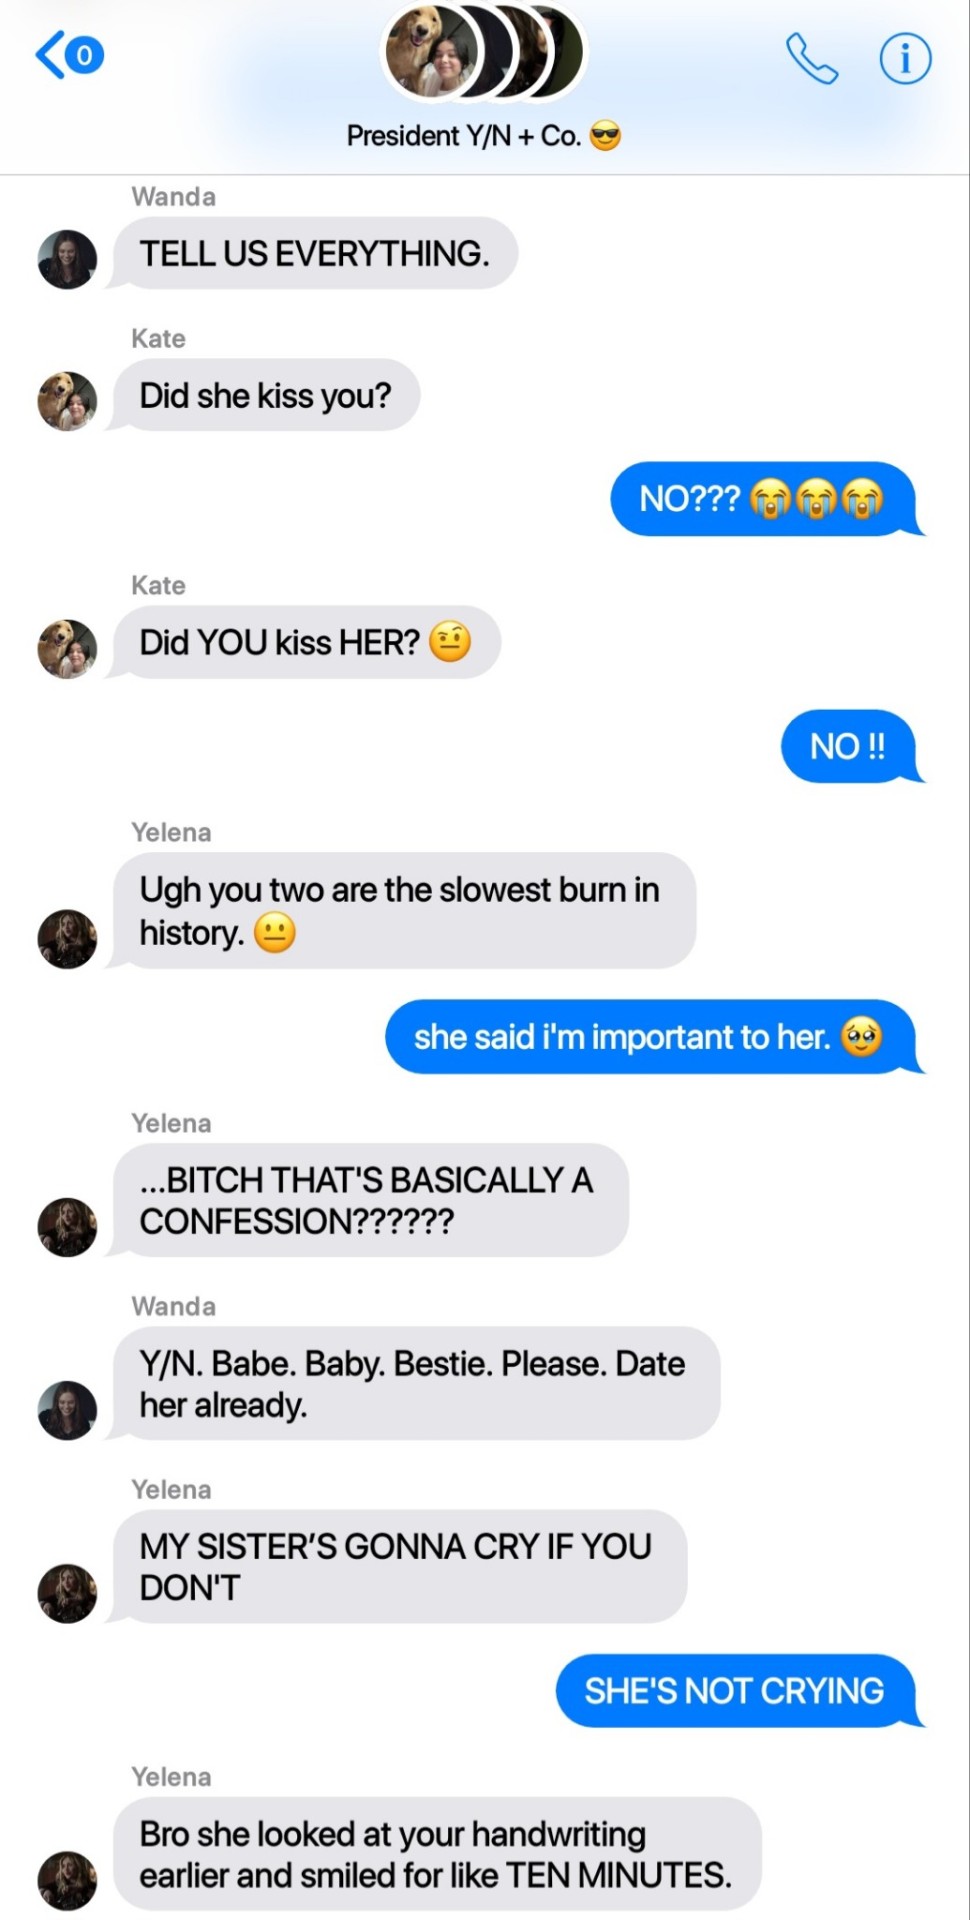Select the blue SHE'S NOT CRYING bubble

pos(736,1690)
